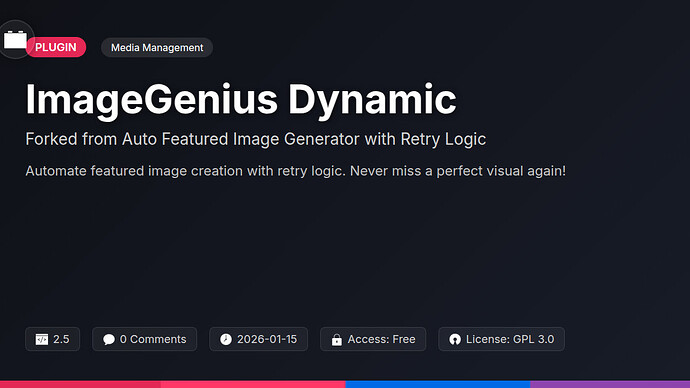Click the license logo icon
Image resolution: width=690 pixels, height=388 pixels.
pos(455,339)
